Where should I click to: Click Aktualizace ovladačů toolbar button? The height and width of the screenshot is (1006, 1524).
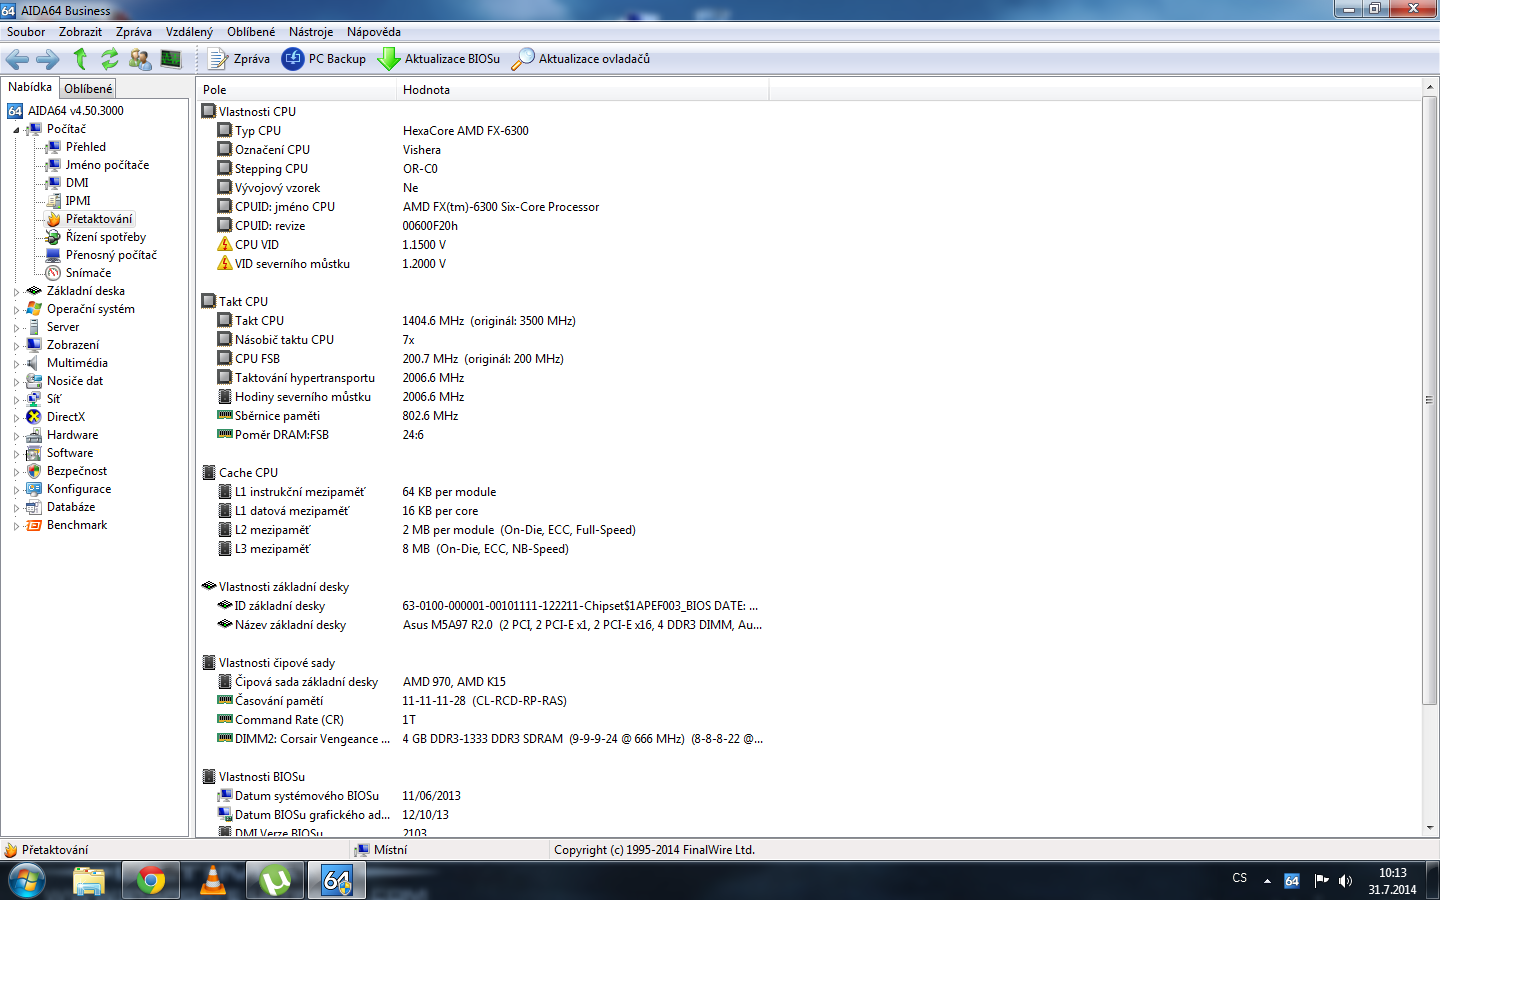pyautogui.click(x=581, y=59)
